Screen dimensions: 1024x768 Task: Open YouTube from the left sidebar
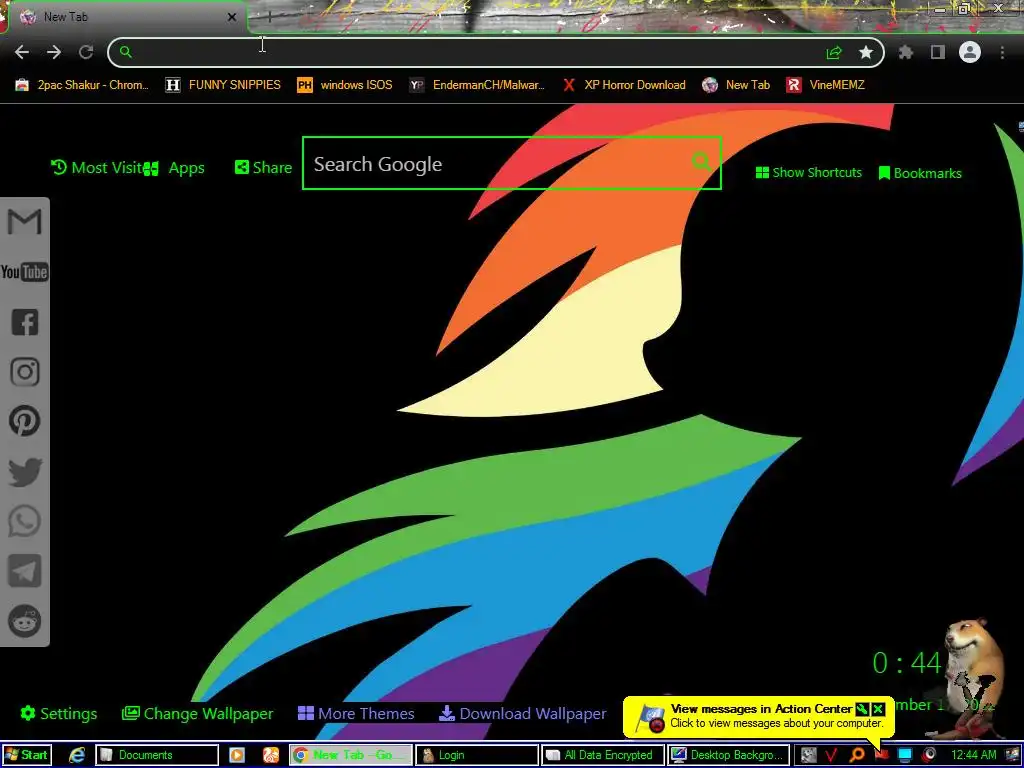[x=25, y=272]
